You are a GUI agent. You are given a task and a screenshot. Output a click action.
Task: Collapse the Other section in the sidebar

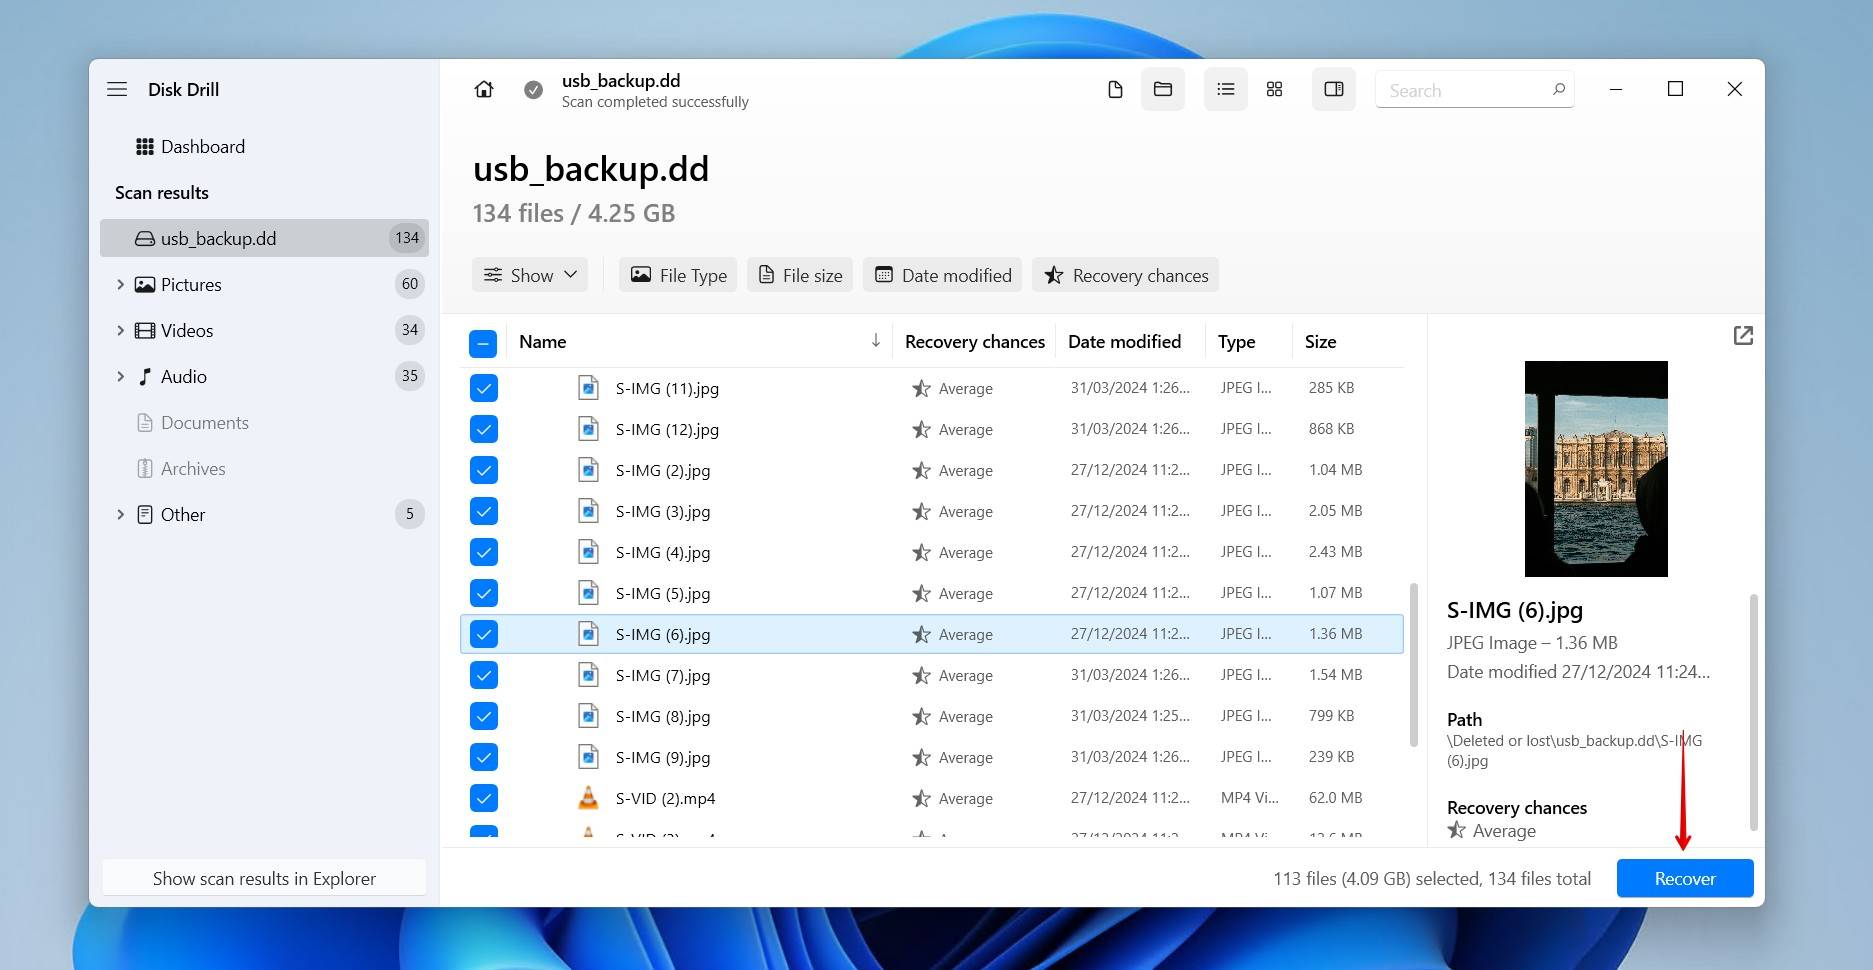(x=121, y=514)
